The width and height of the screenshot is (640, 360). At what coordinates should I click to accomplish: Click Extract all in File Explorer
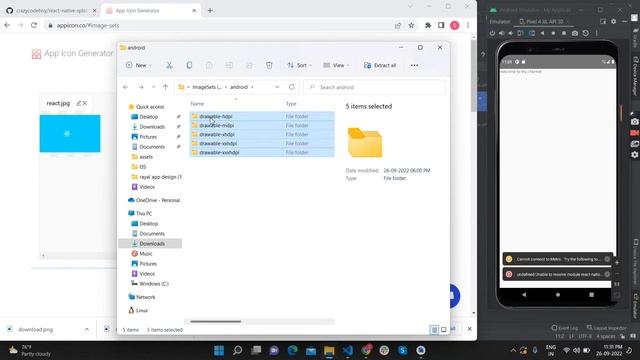[380, 65]
